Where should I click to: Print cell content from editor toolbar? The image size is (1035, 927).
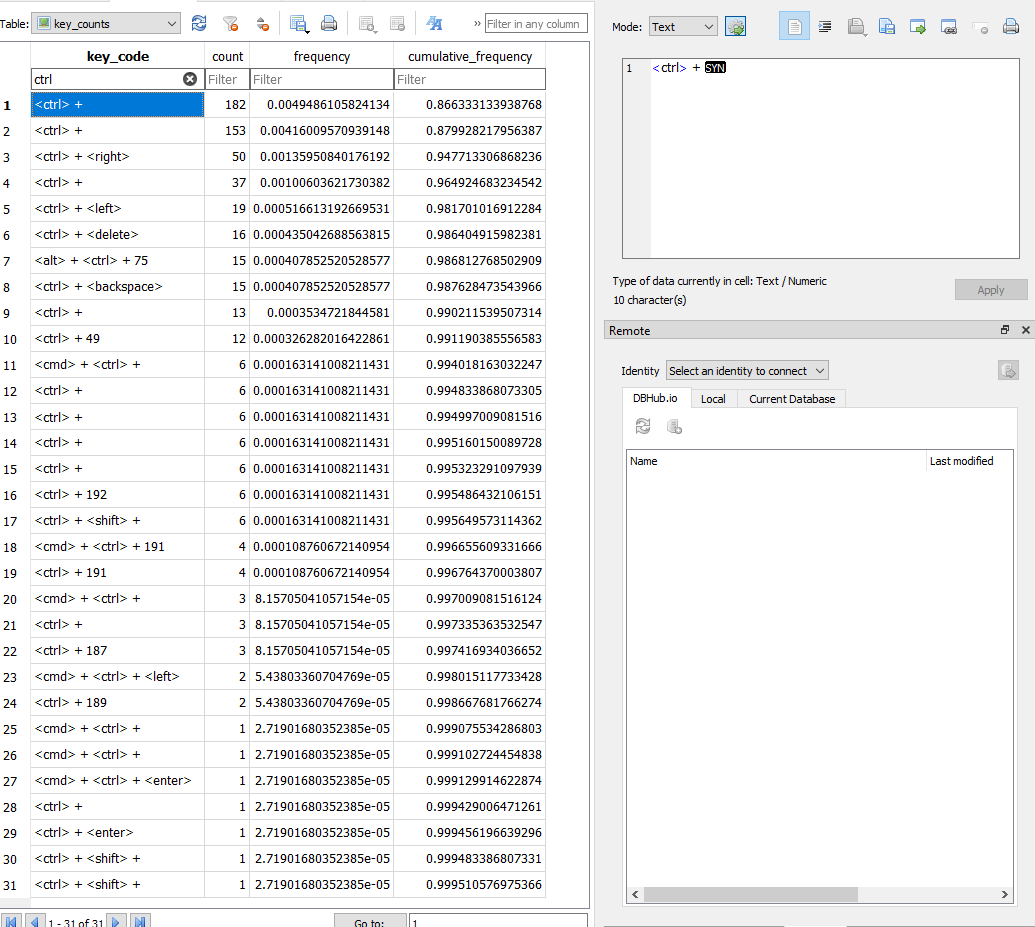[1011, 26]
